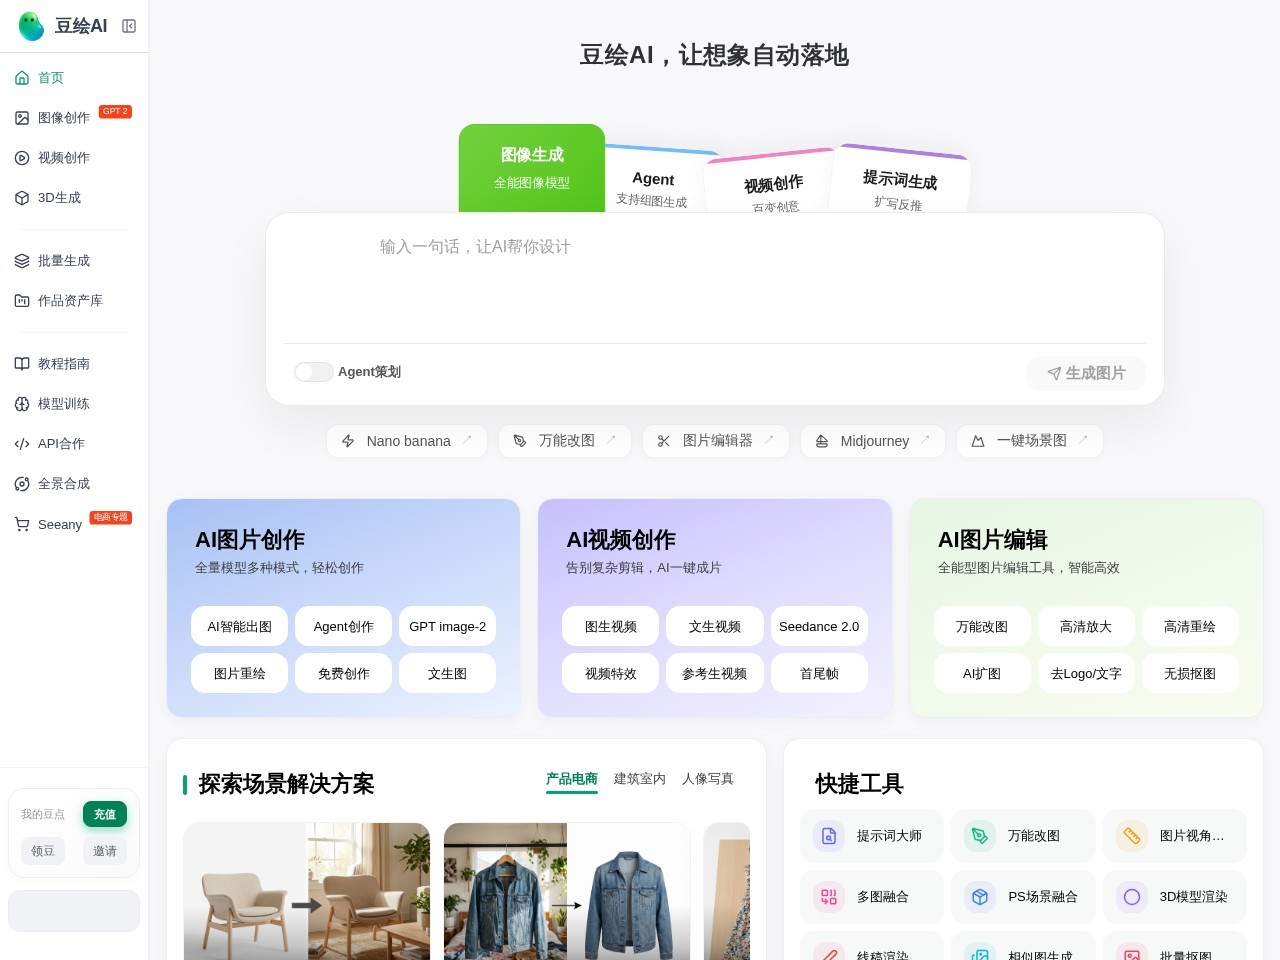Select the 图像生成 mode tab
Image resolution: width=1280 pixels, height=960 pixels.
click(x=532, y=168)
